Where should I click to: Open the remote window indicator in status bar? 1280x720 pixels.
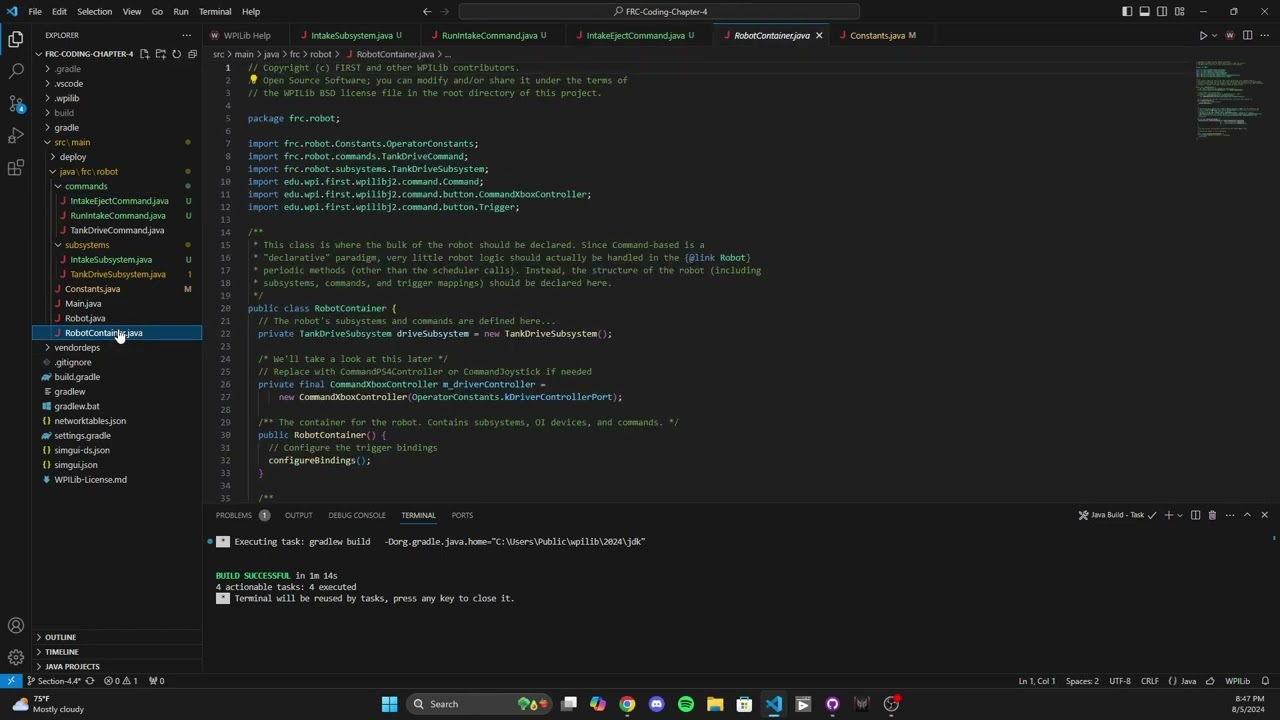[x=11, y=681]
